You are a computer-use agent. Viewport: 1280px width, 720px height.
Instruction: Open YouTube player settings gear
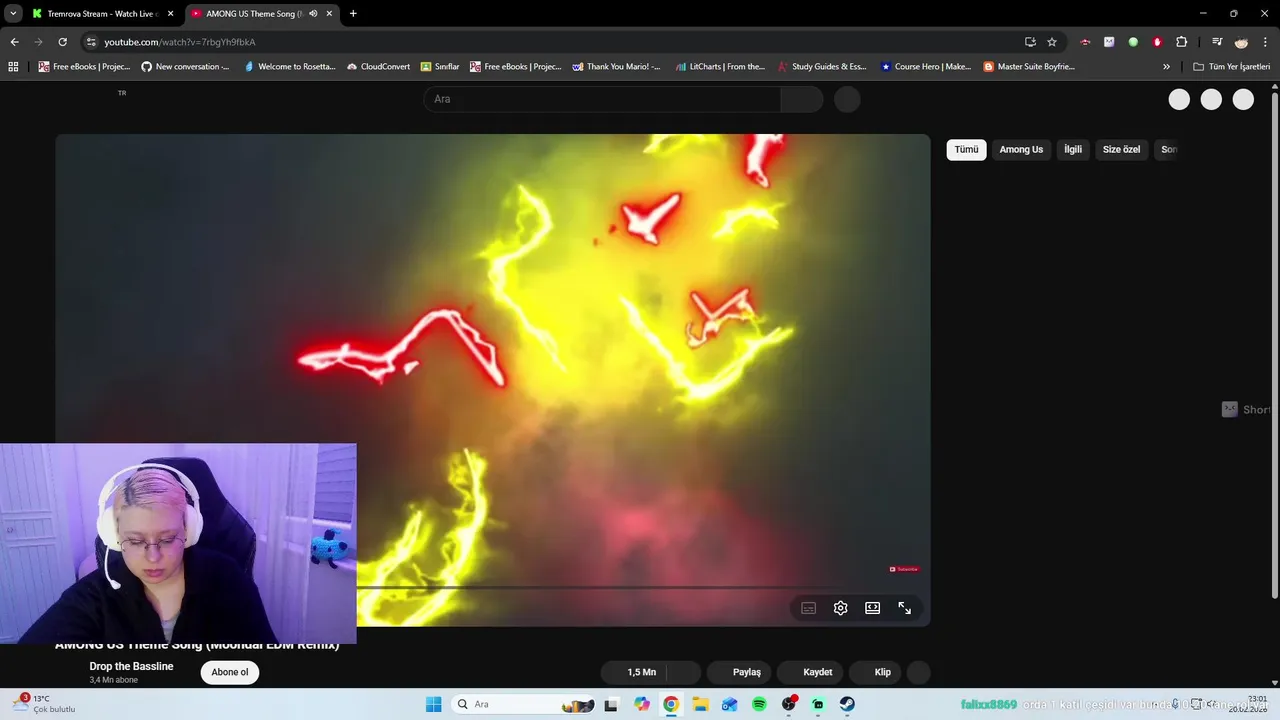point(840,608)
